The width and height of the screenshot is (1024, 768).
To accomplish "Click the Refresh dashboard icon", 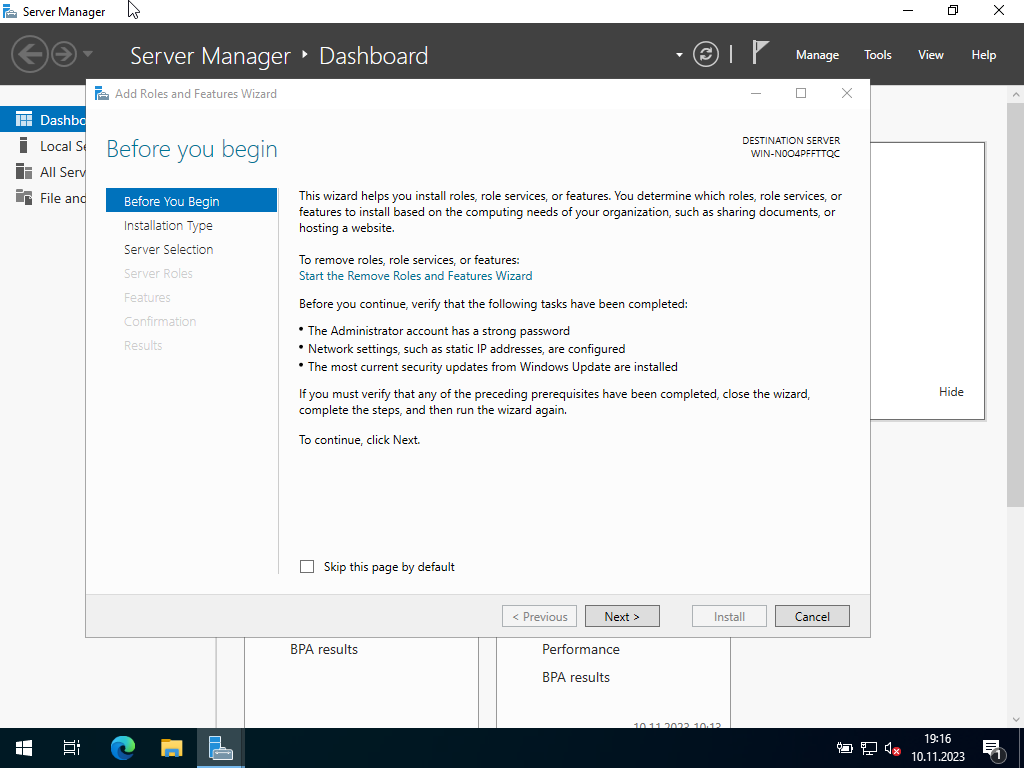I will (706, 54).
